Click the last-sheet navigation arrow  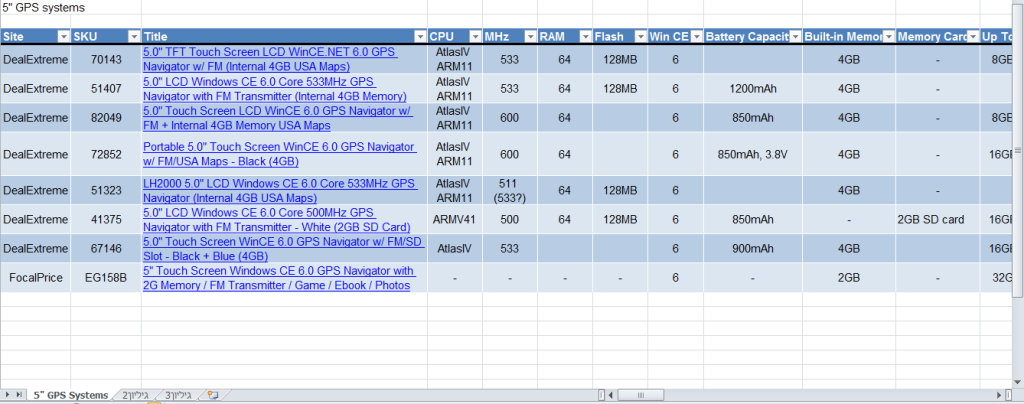pos(19,396)
